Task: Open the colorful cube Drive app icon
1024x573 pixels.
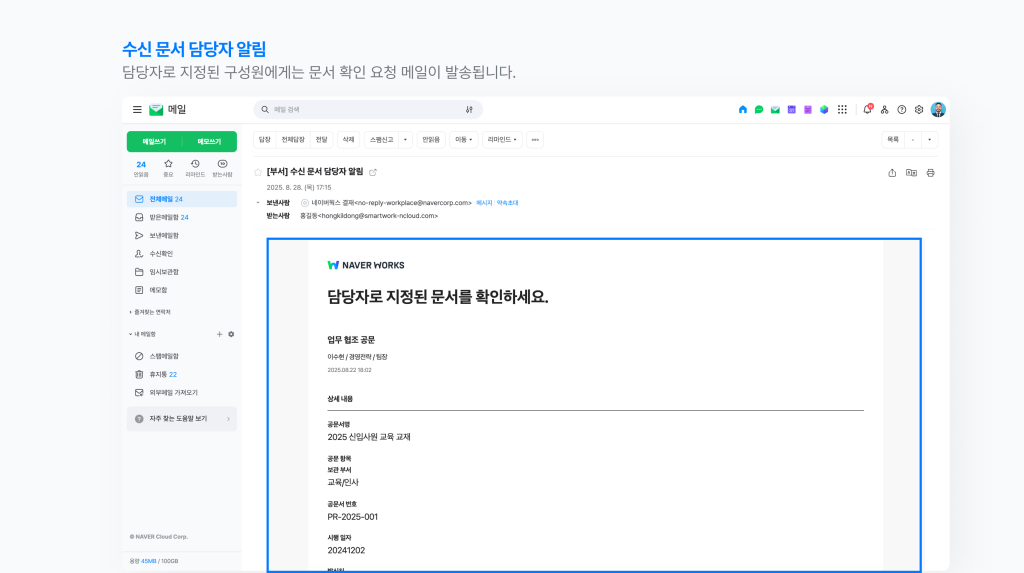Action: 824,110
